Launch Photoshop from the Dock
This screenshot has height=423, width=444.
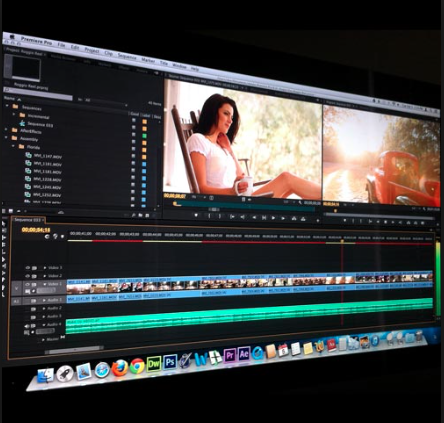[170, 361]
